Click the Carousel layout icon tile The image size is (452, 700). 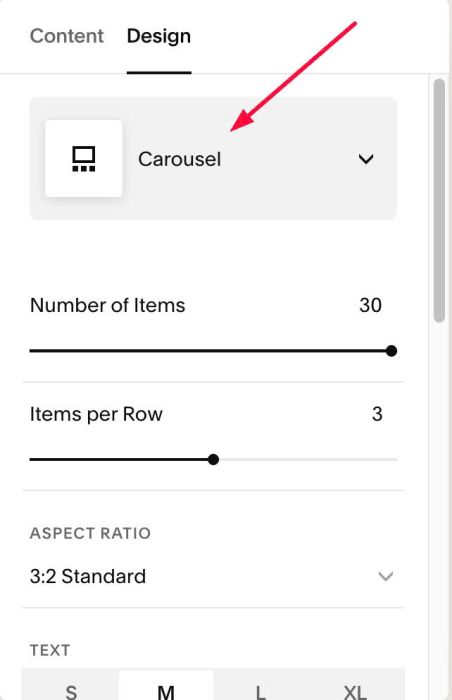84,158
